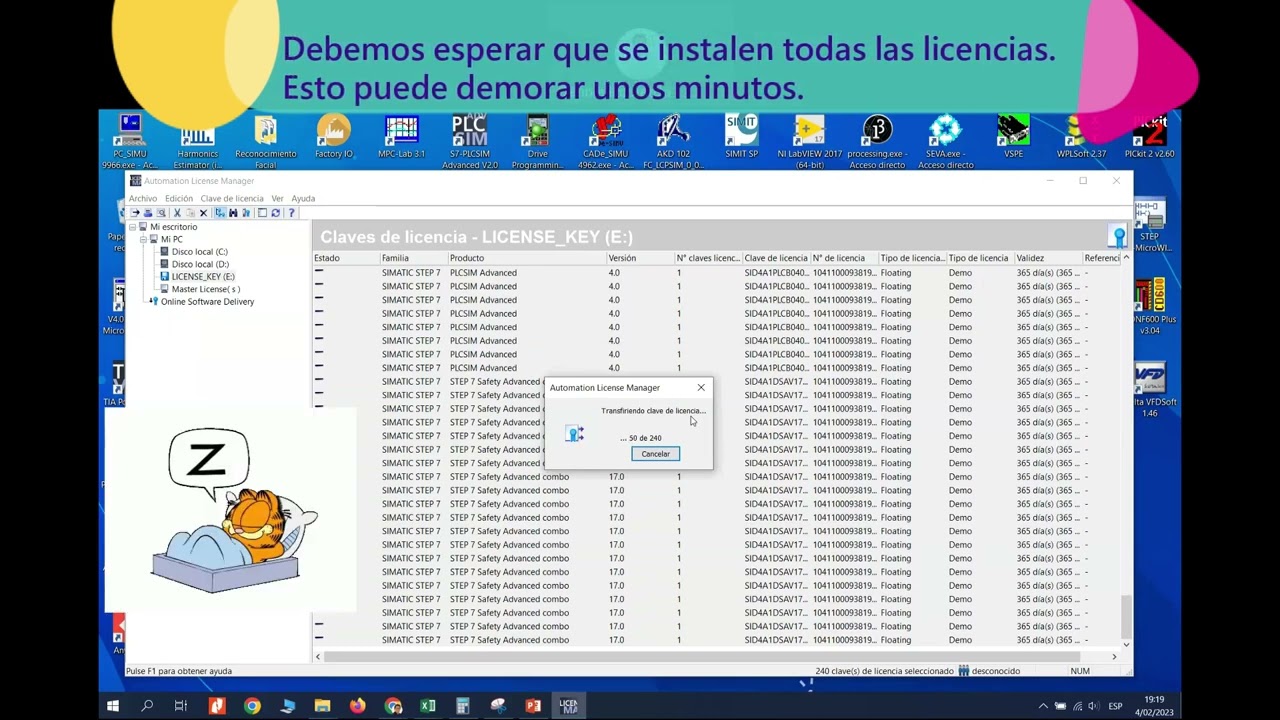
Task: Open the SIMIT SP desktop shortcut
Action: 741,137
